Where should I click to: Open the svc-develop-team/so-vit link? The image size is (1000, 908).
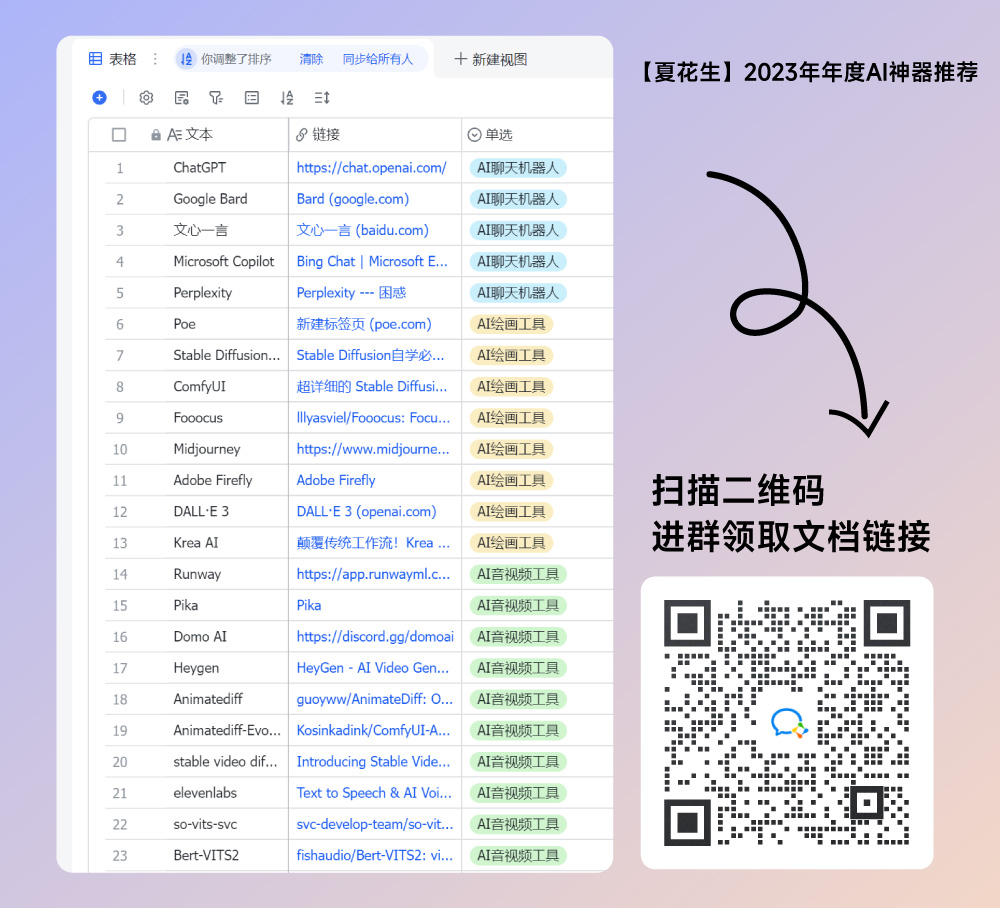coord(375,824)
